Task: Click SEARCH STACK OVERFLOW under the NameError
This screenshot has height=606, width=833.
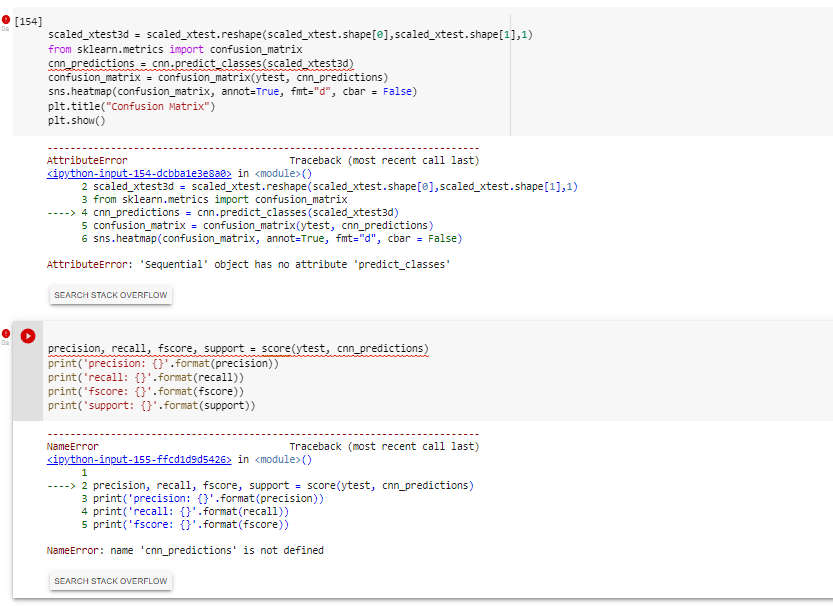Action: 110,581
